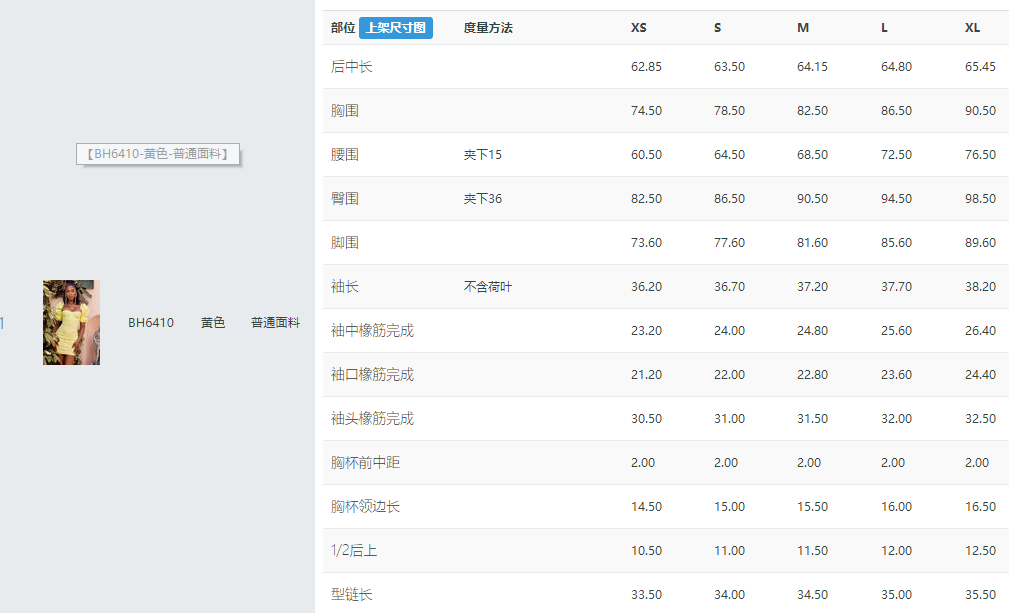Click the 62.85 value in 后中长 row

pyautogui.click(x=646, y=66)
